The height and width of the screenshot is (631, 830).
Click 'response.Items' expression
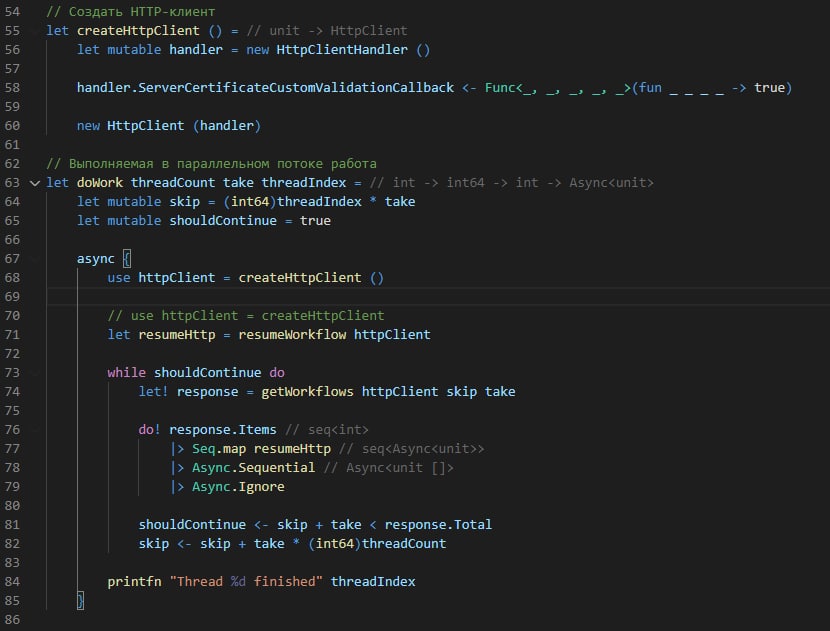pos(223,430)
